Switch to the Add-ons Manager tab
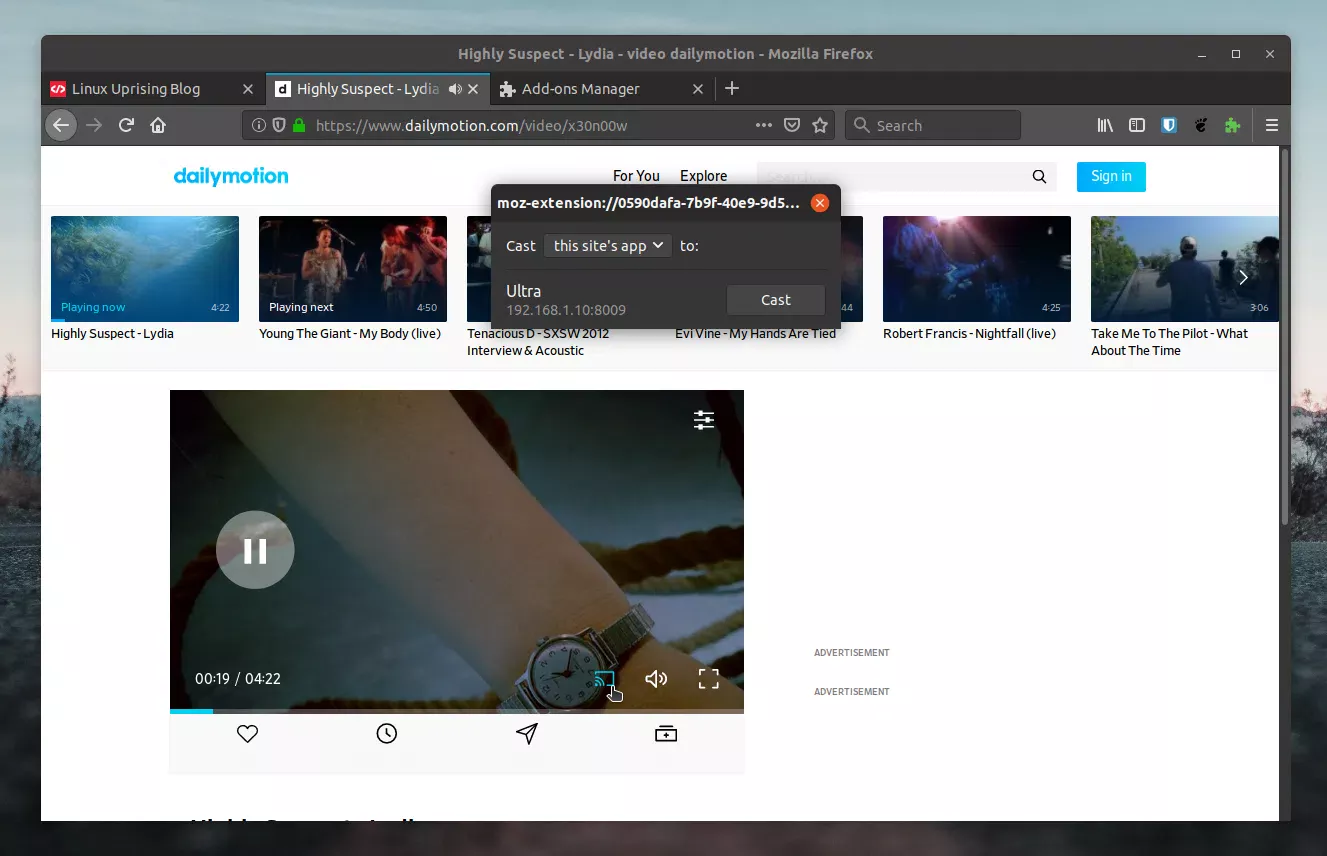The height and width of the screenshot is (856, 1327). click(x=580, y=88)
